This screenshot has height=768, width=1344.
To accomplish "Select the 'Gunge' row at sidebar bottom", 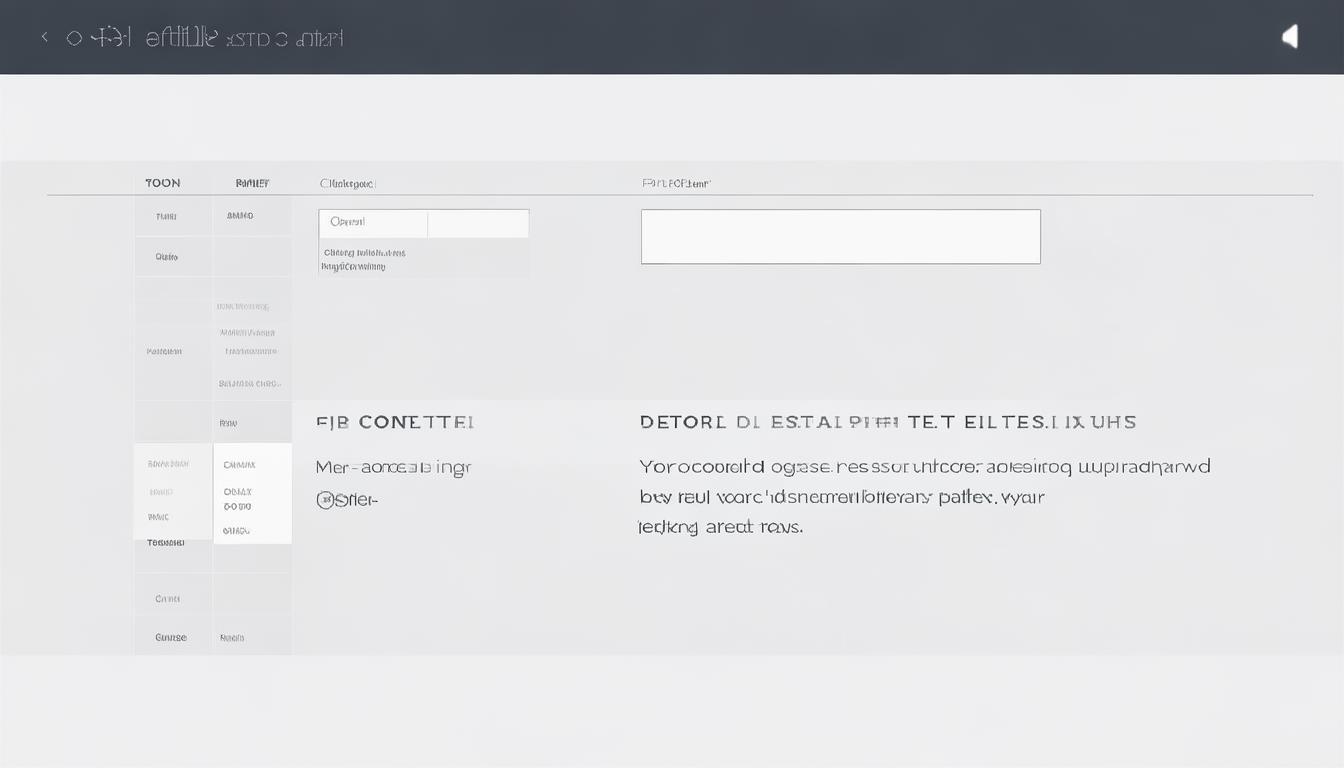I will pos(171,637).
